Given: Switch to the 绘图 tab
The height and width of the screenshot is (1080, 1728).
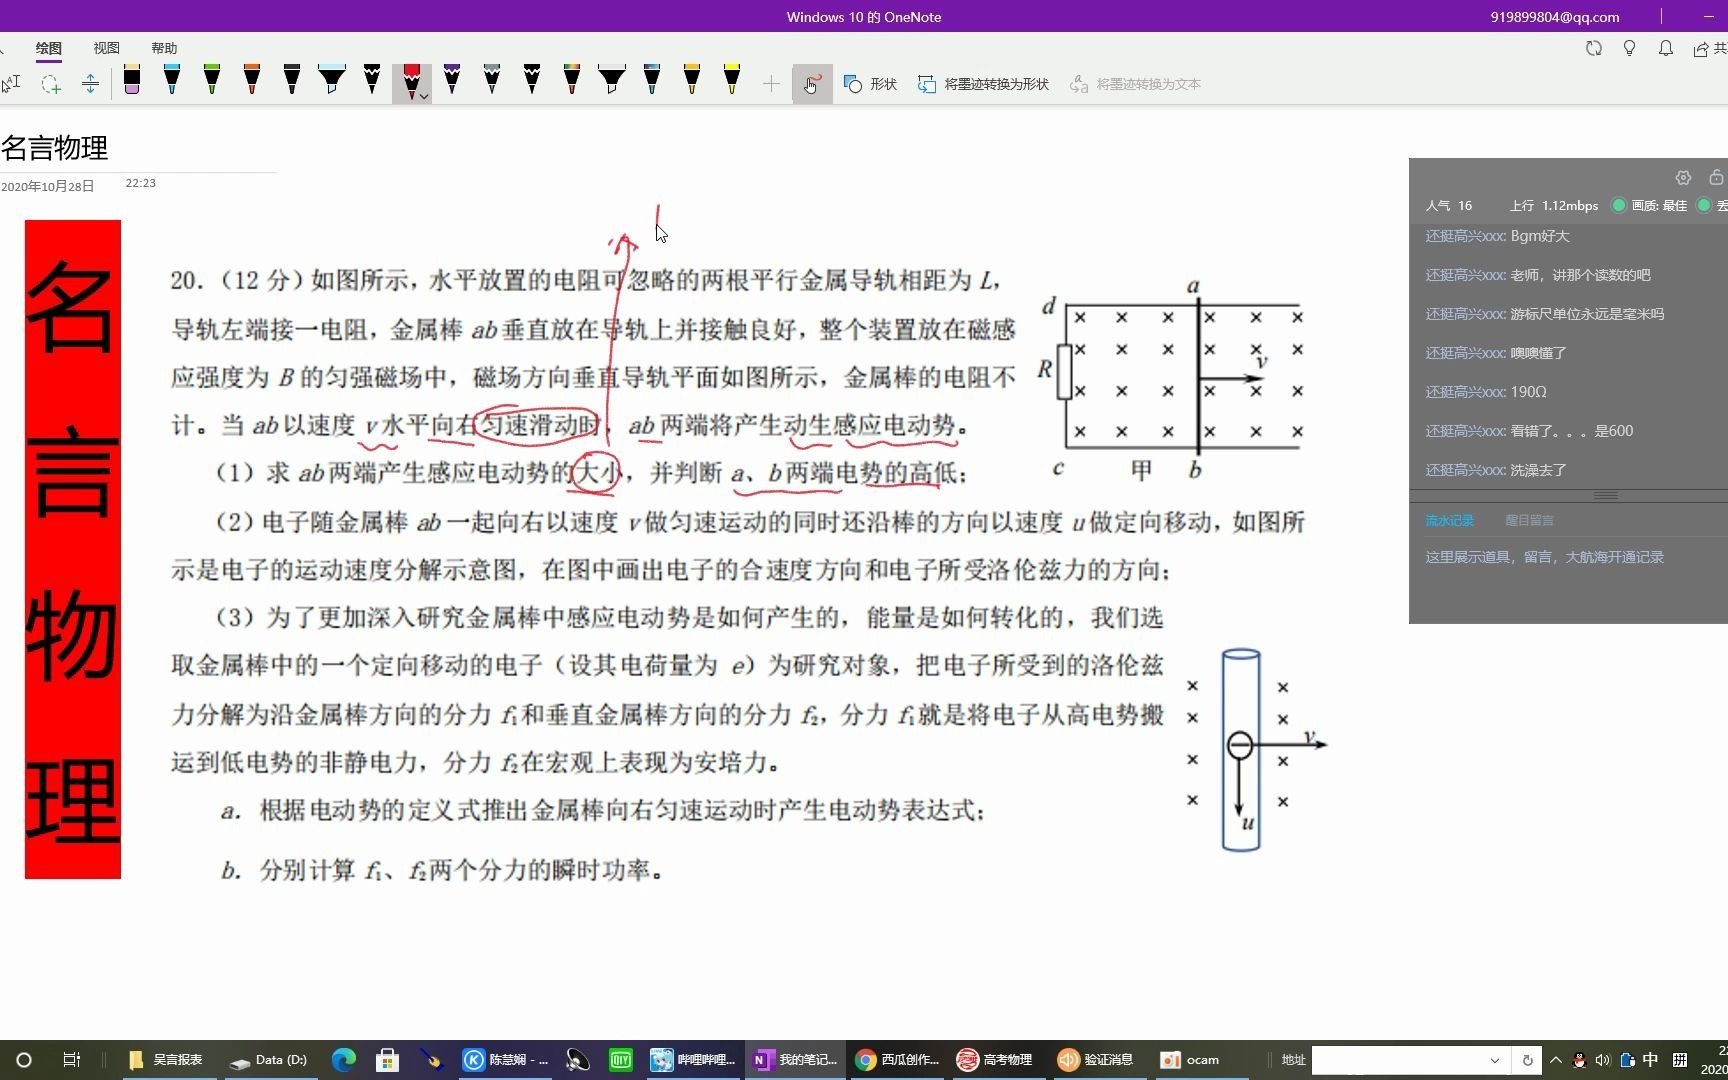Looking at the screenshot, I should tap(48, 48).
